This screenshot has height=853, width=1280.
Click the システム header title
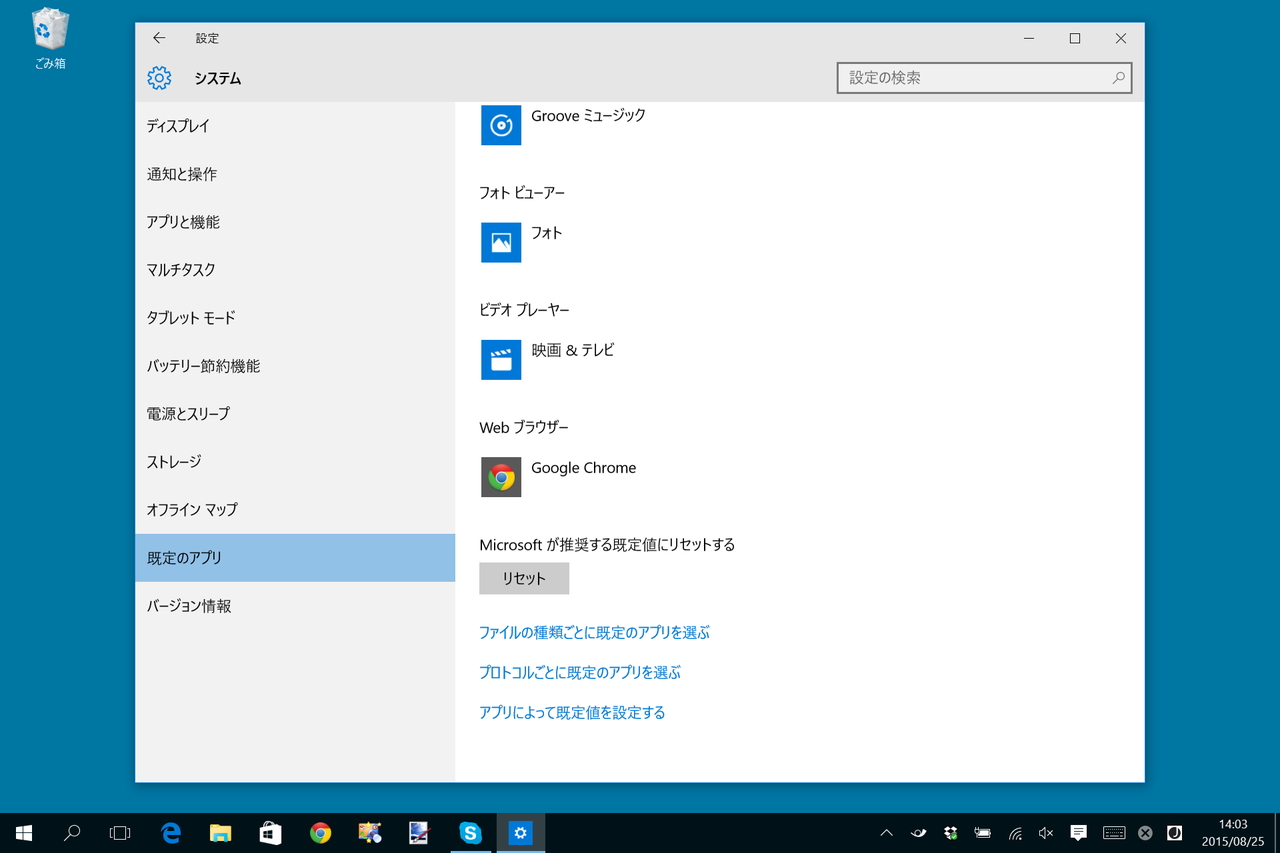[218, 78]
